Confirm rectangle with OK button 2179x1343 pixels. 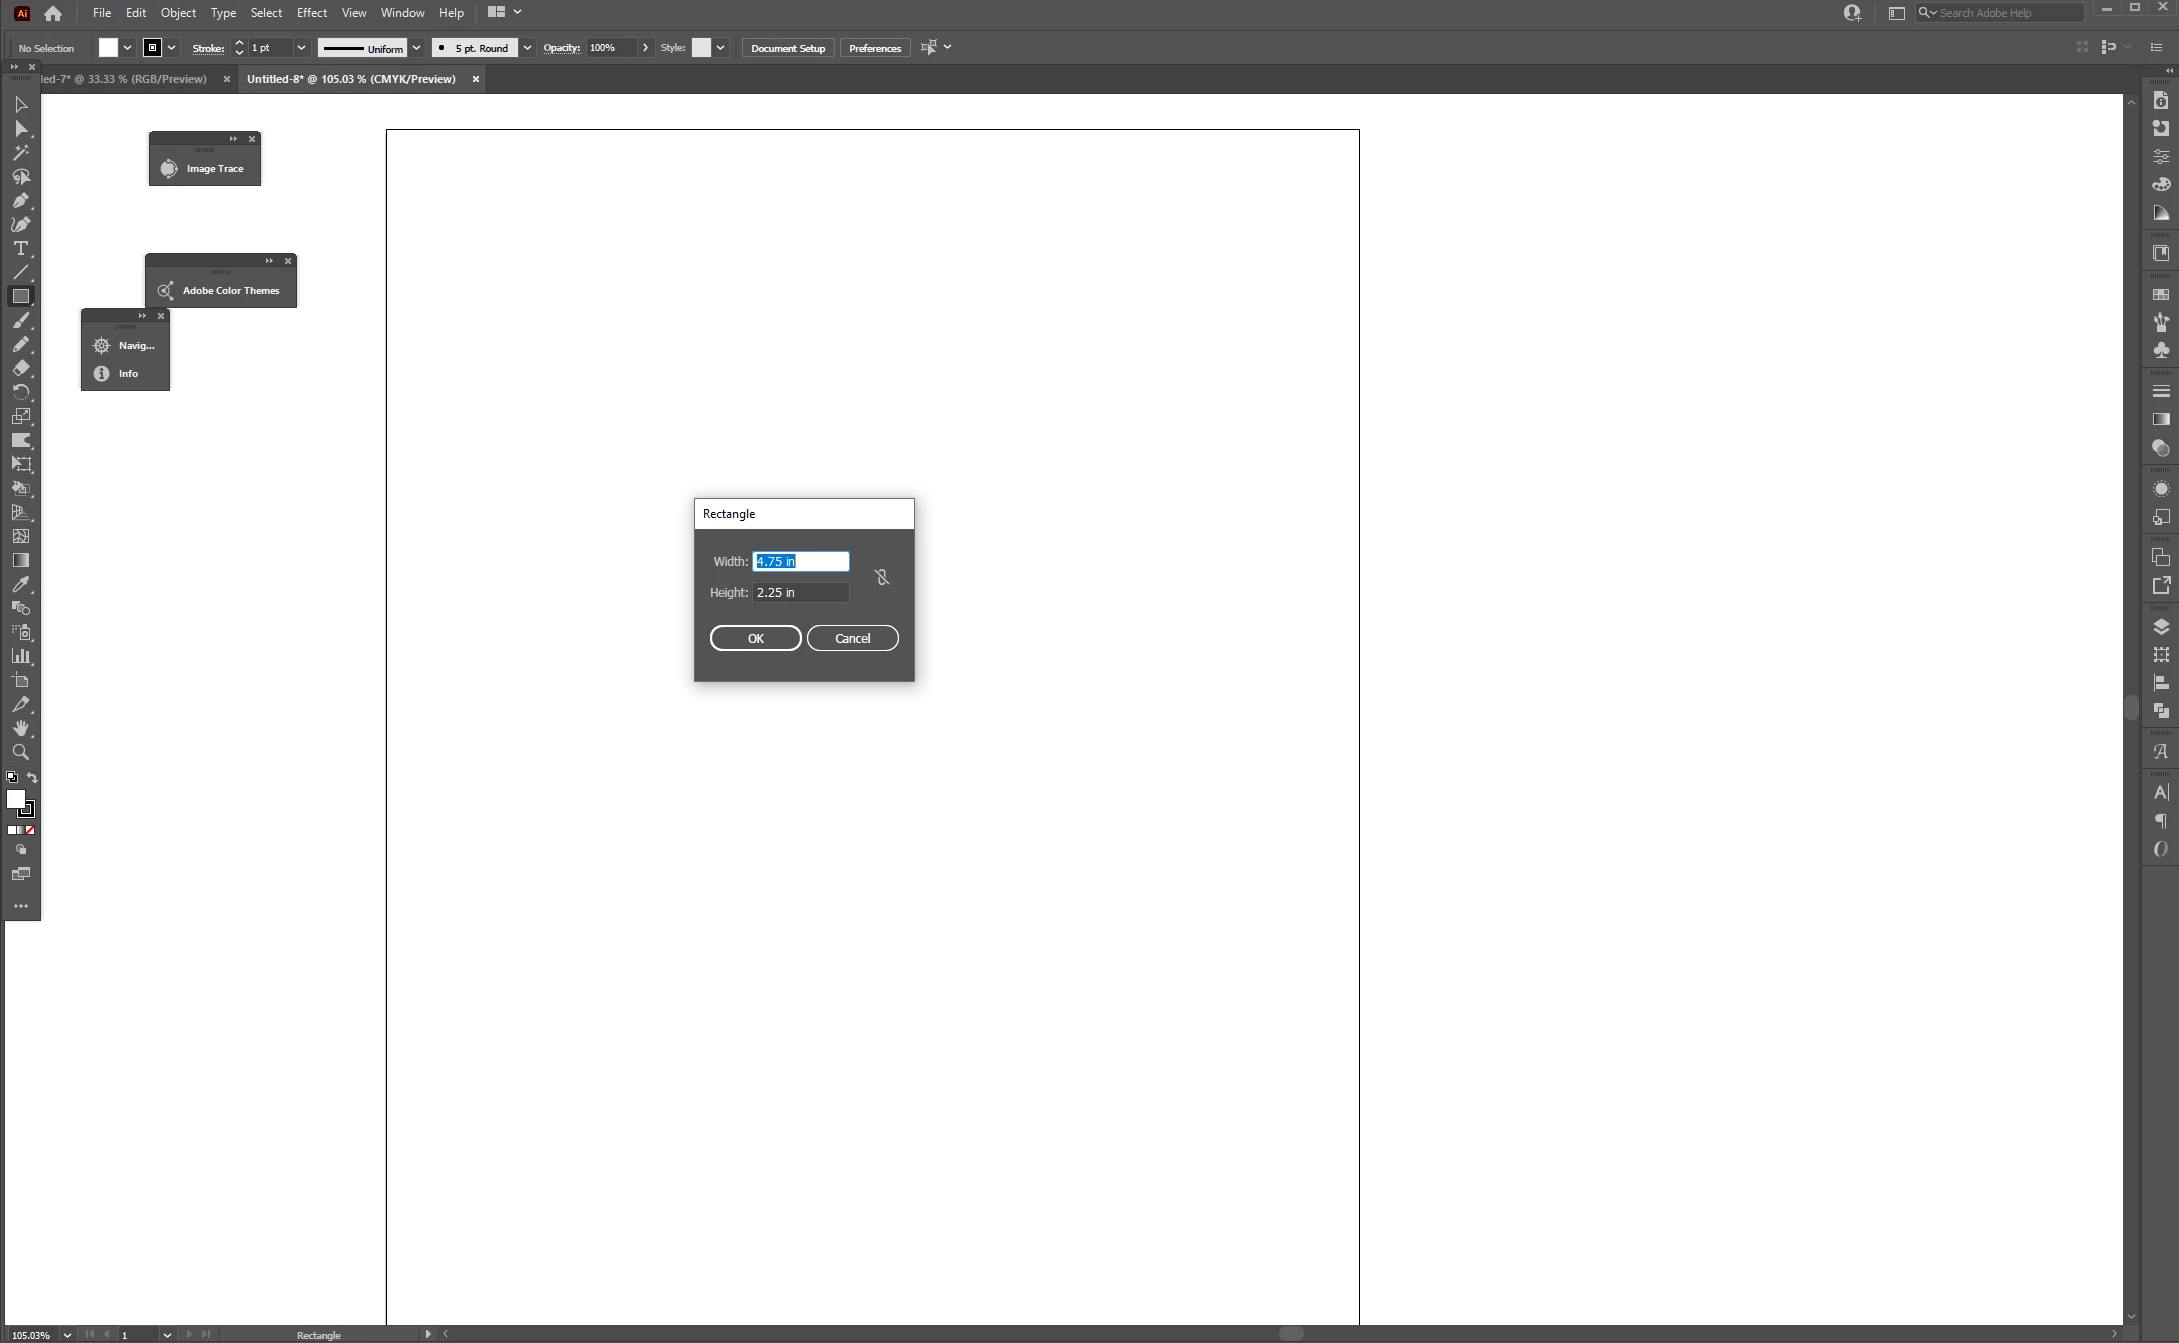(x=755, y=638)
